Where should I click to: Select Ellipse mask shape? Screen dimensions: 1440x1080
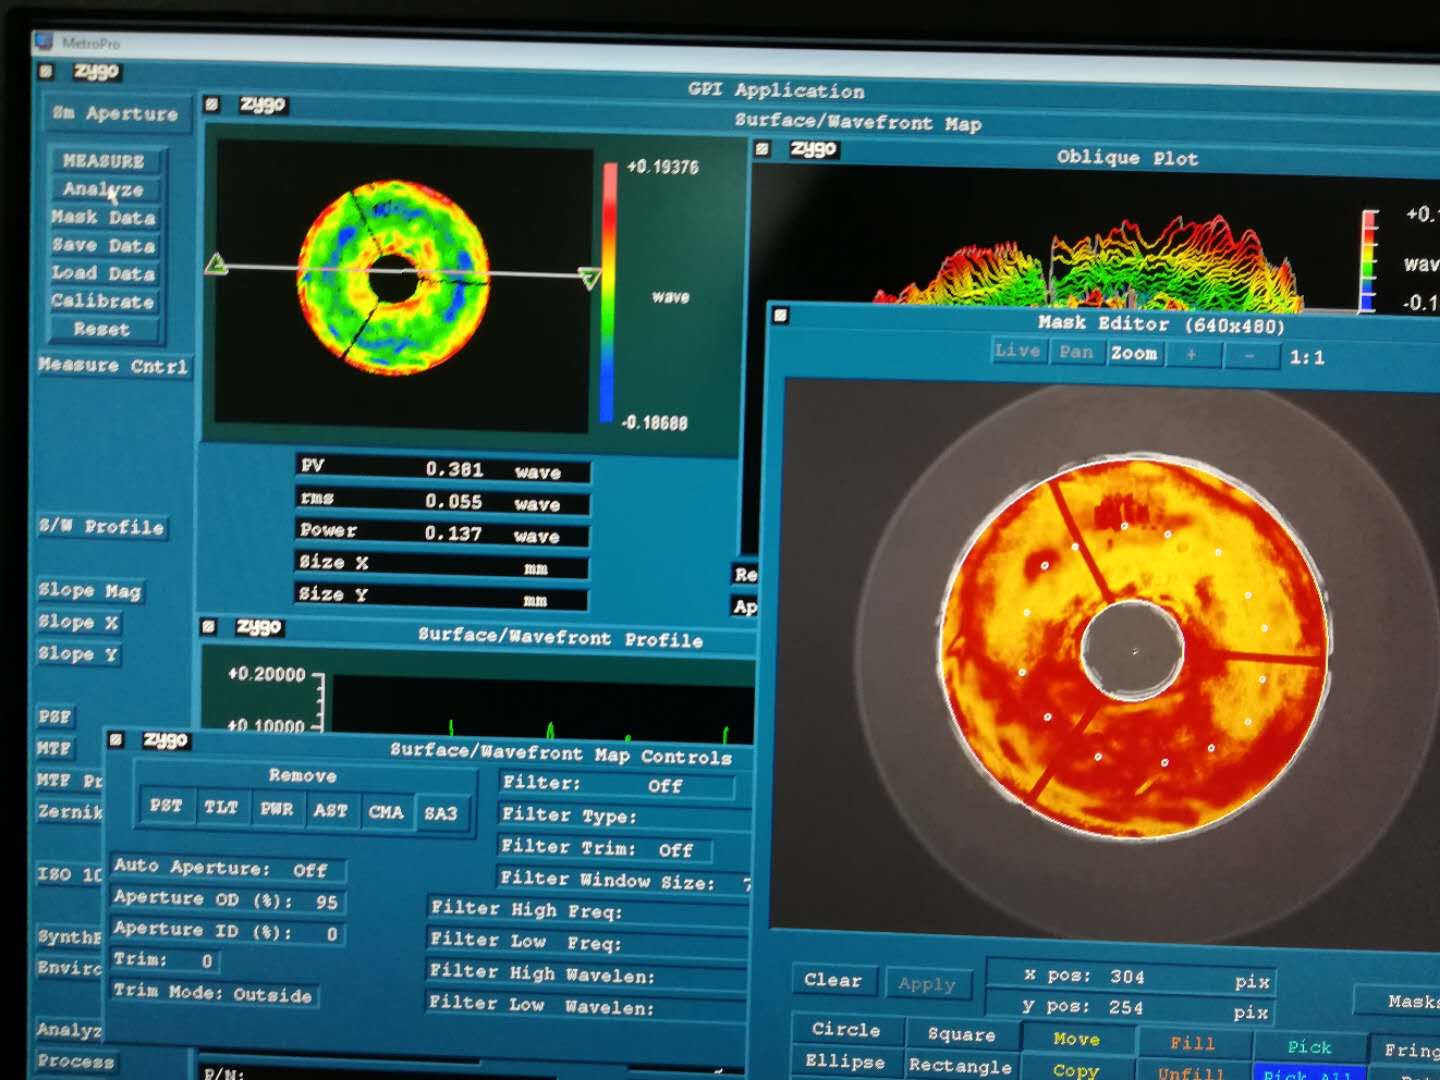(x=847, y=1061)
